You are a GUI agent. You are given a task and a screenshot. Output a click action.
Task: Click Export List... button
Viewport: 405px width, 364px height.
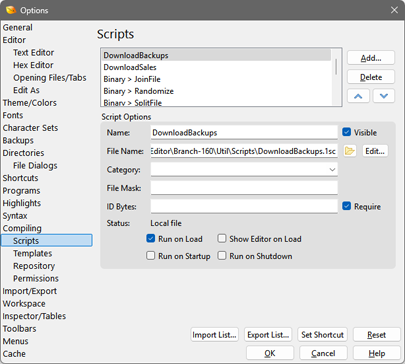pos(268,335)
